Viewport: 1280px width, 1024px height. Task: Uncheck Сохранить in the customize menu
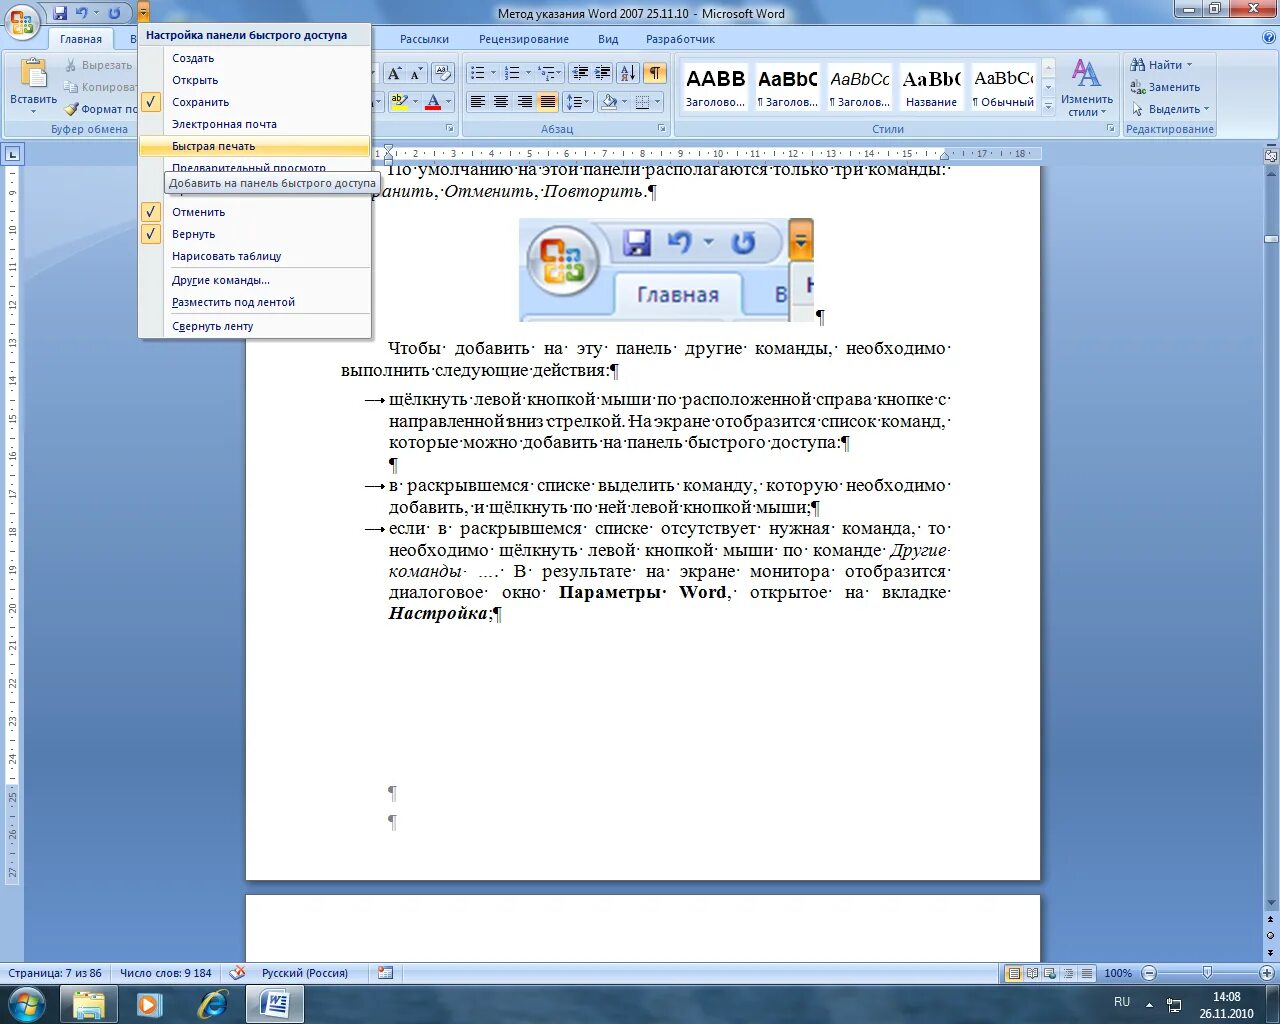[255, 102]
